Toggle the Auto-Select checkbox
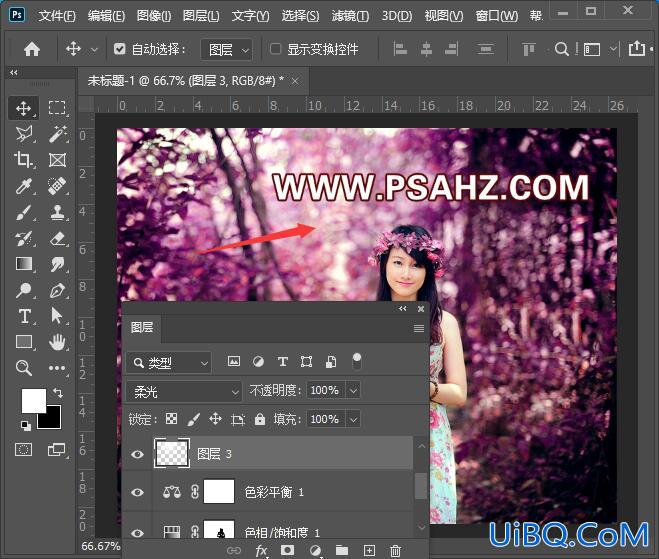The image size is (659, 559). click(119, 49)
